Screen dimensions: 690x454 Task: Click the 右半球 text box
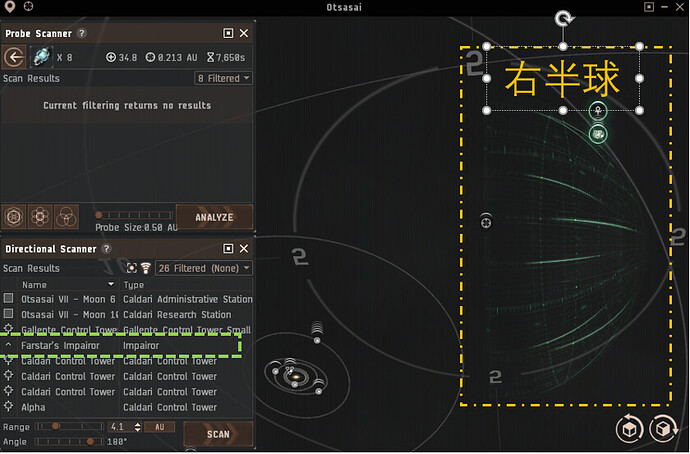coord(563,79)
